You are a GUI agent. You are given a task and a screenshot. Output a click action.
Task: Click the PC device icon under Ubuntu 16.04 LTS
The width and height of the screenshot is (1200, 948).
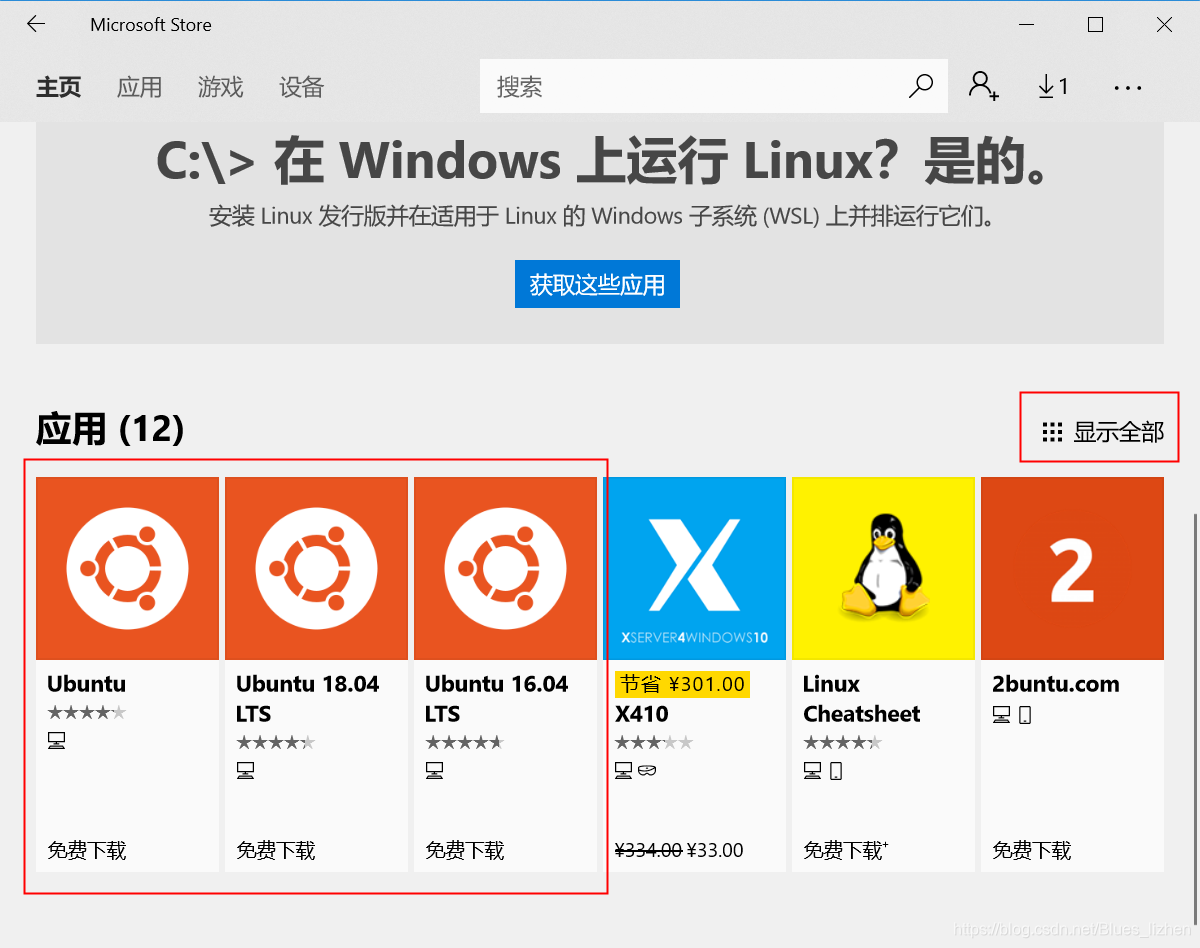point(434,771)
